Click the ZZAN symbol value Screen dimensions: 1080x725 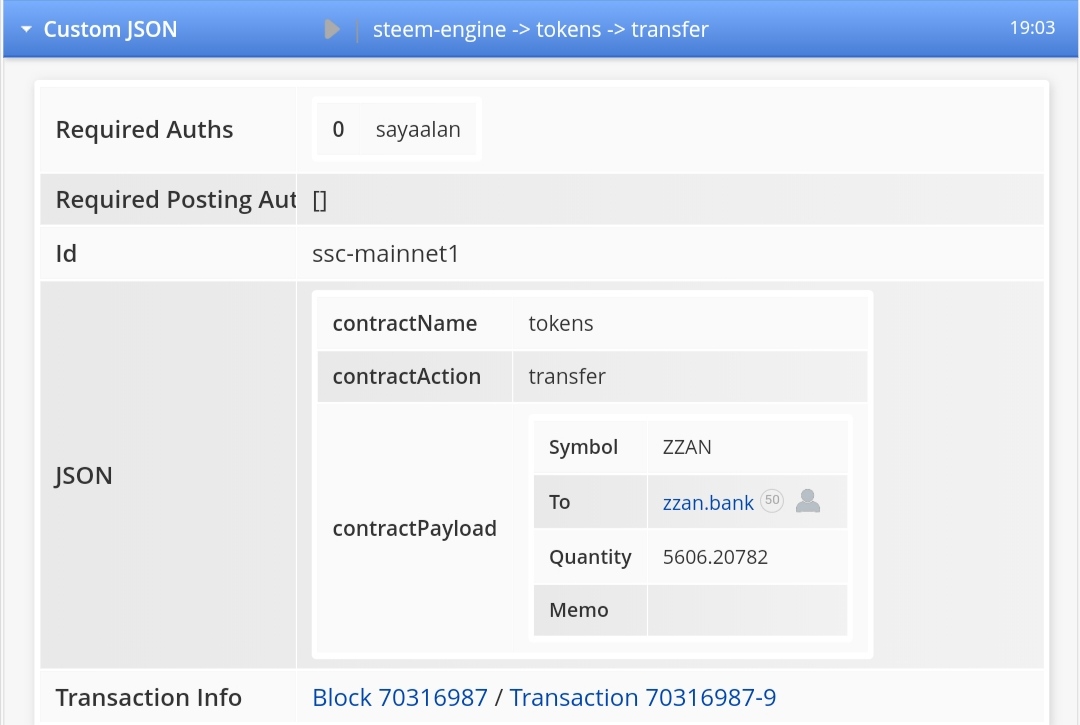(x=687, y=447)
